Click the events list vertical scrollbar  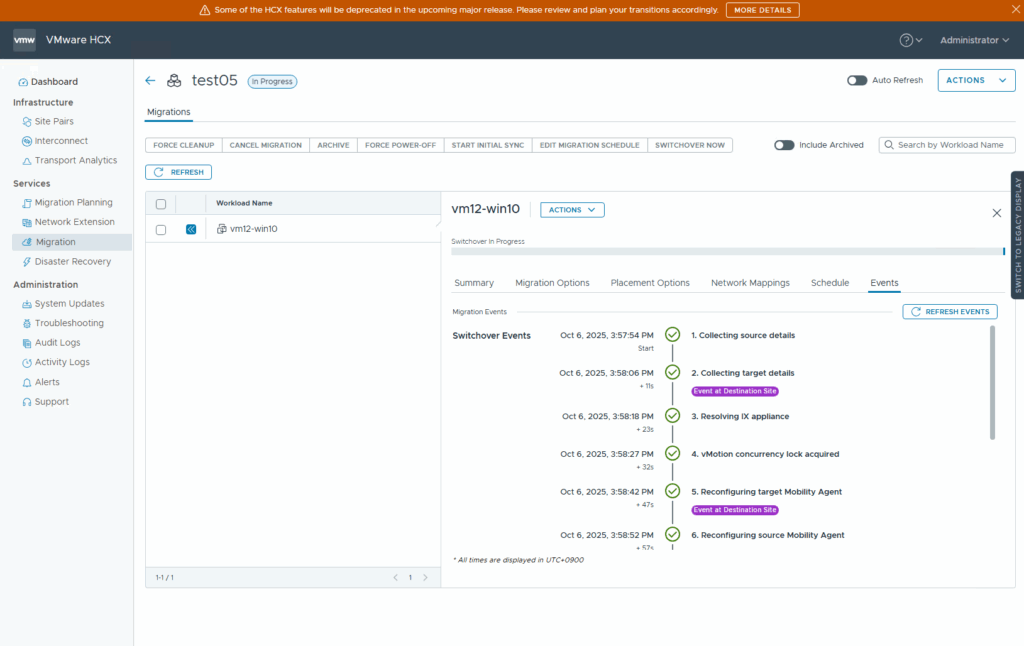(992, 383)
